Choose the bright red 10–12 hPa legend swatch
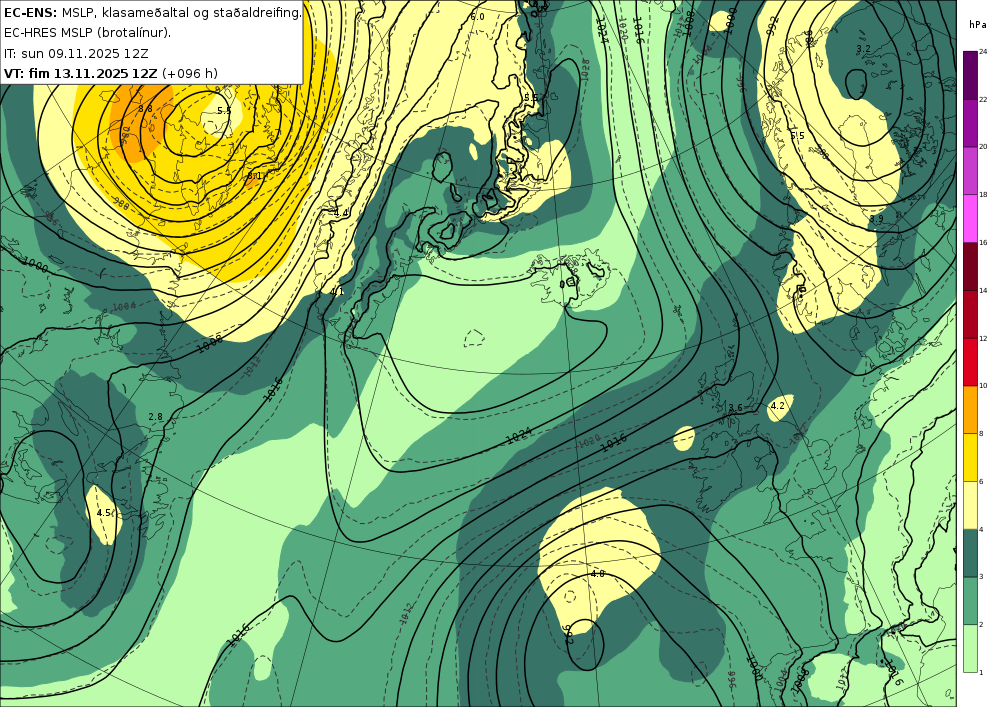The image size is (1000, 707). point(971,361)
